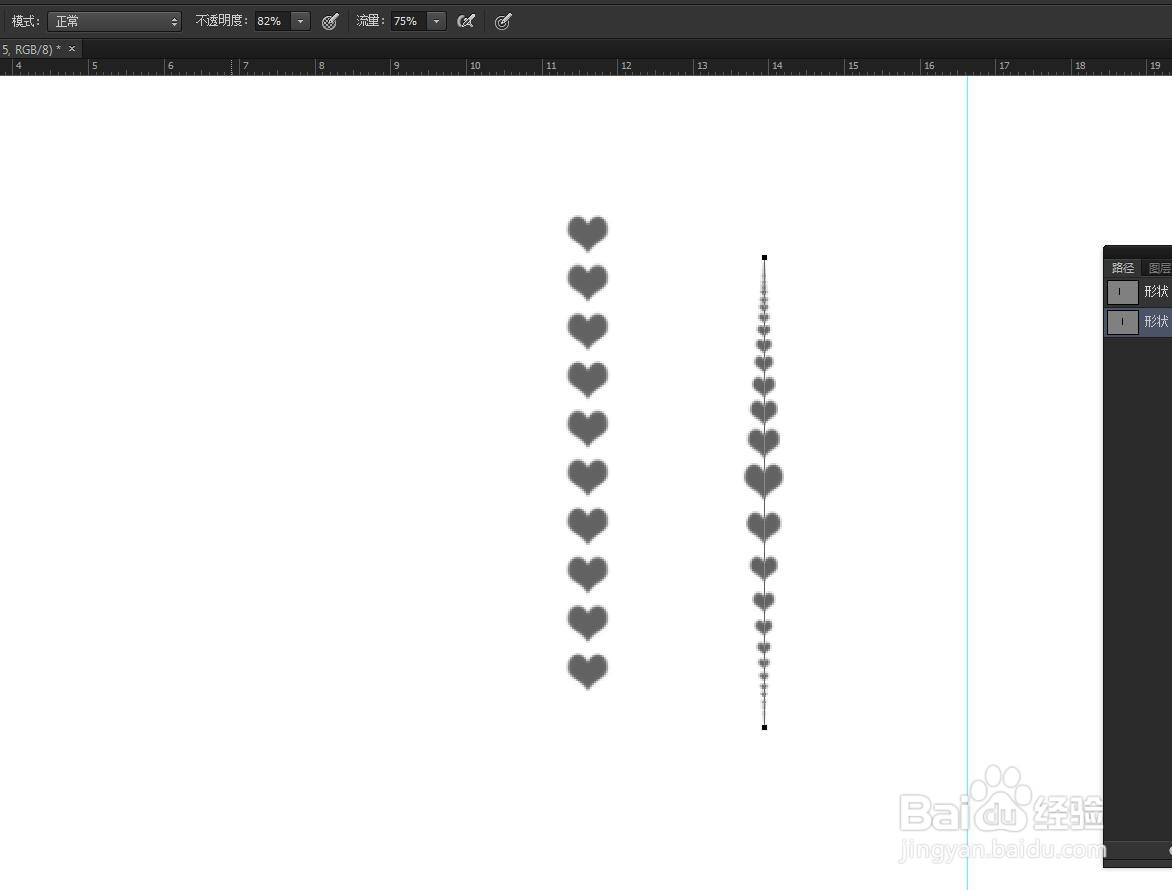Click the flow value field showing 75%

coord(408,21)
